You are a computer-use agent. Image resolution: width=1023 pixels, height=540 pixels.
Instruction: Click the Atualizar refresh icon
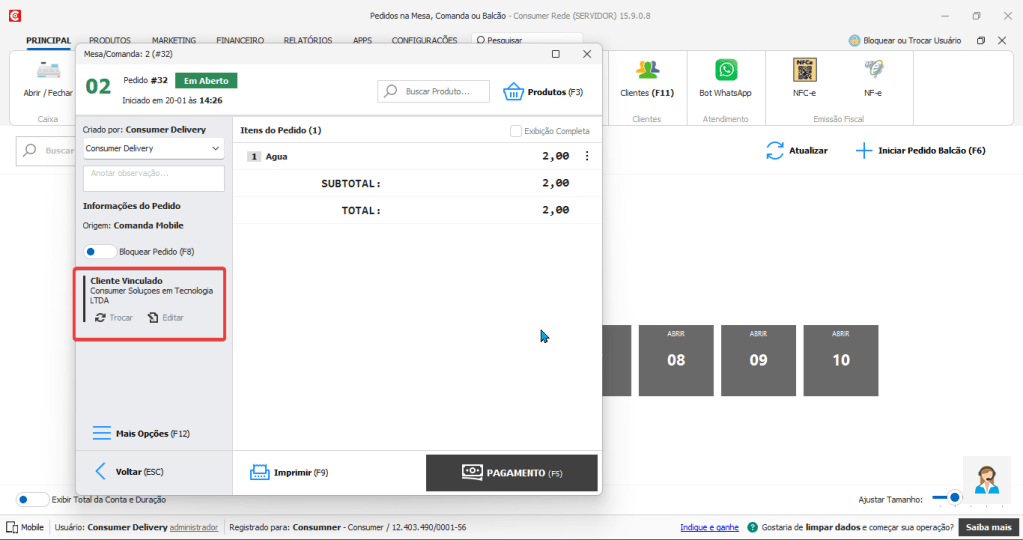coord(775,151)
